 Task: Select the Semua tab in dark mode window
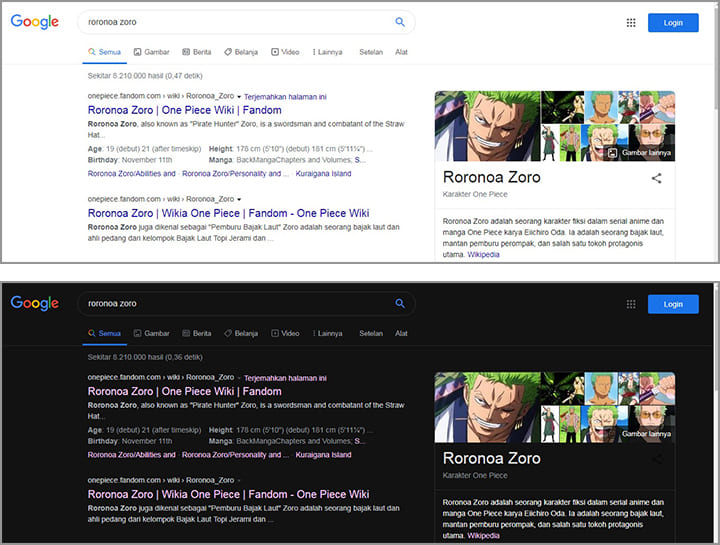[105, 333]
